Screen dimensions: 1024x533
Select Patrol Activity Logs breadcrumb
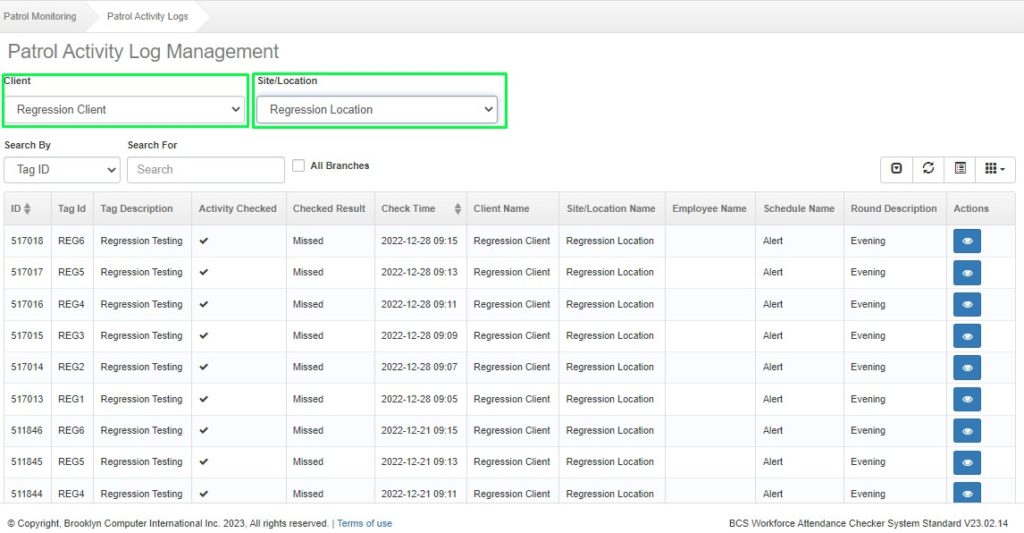147,16
